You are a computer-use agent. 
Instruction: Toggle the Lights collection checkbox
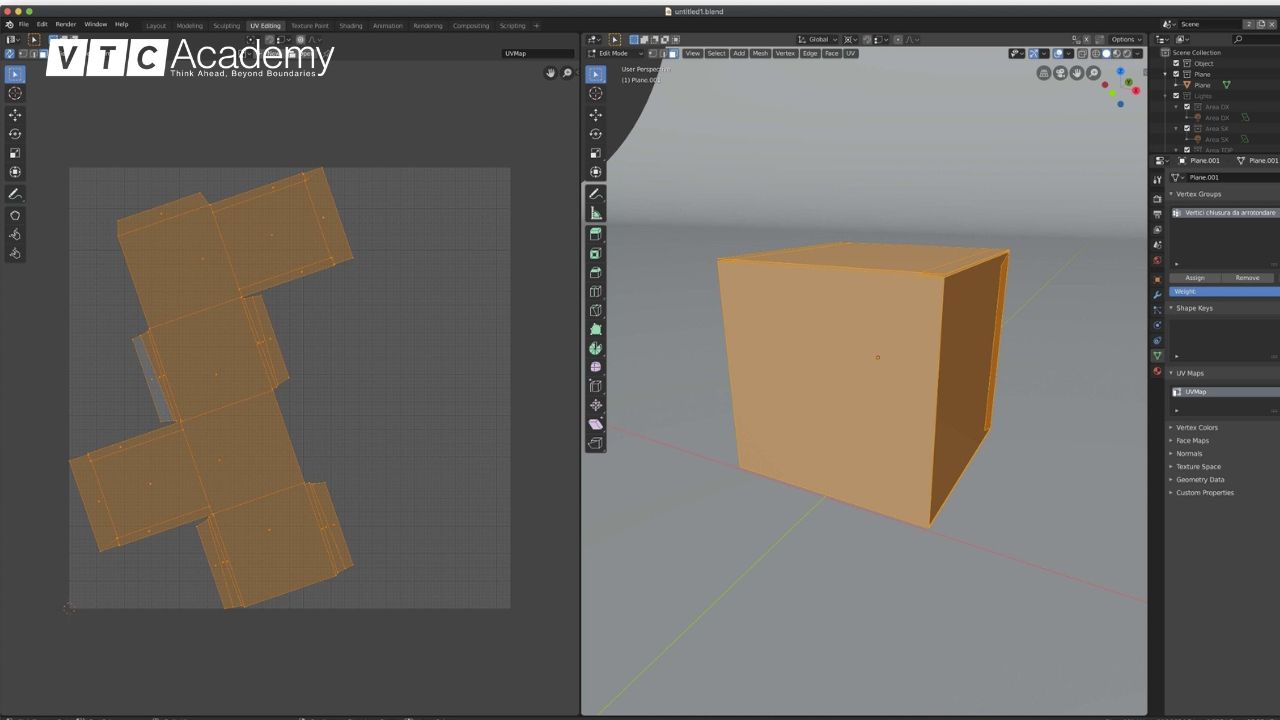tap(1176, 96)
